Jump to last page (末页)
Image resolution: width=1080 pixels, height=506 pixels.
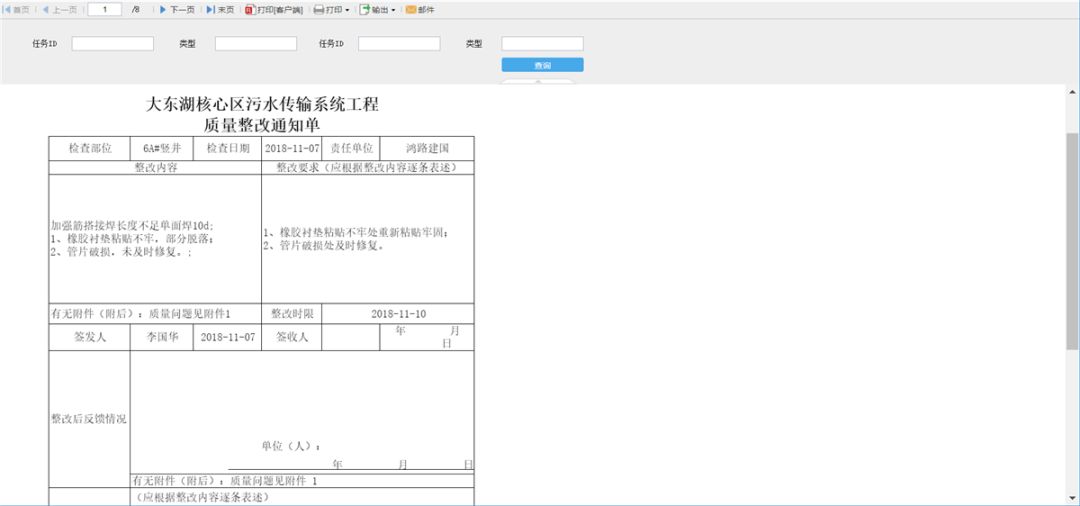(220, 10)
